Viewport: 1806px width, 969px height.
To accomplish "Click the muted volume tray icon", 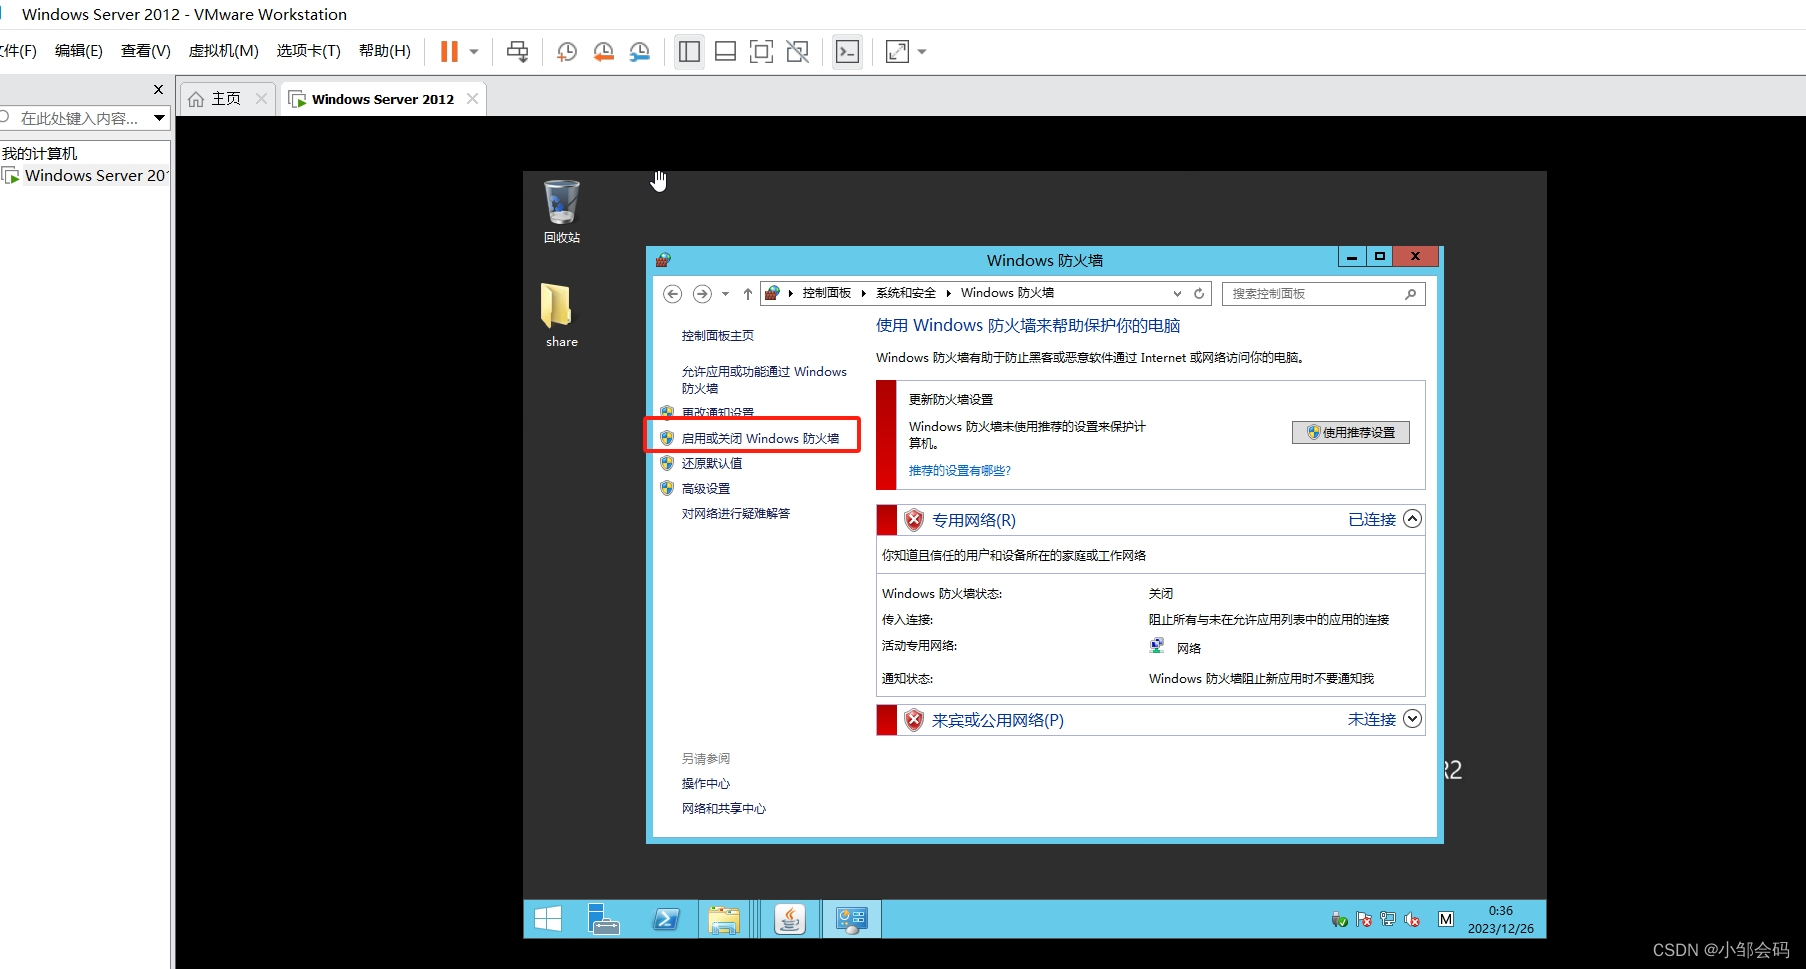I will pos(1412,919).
